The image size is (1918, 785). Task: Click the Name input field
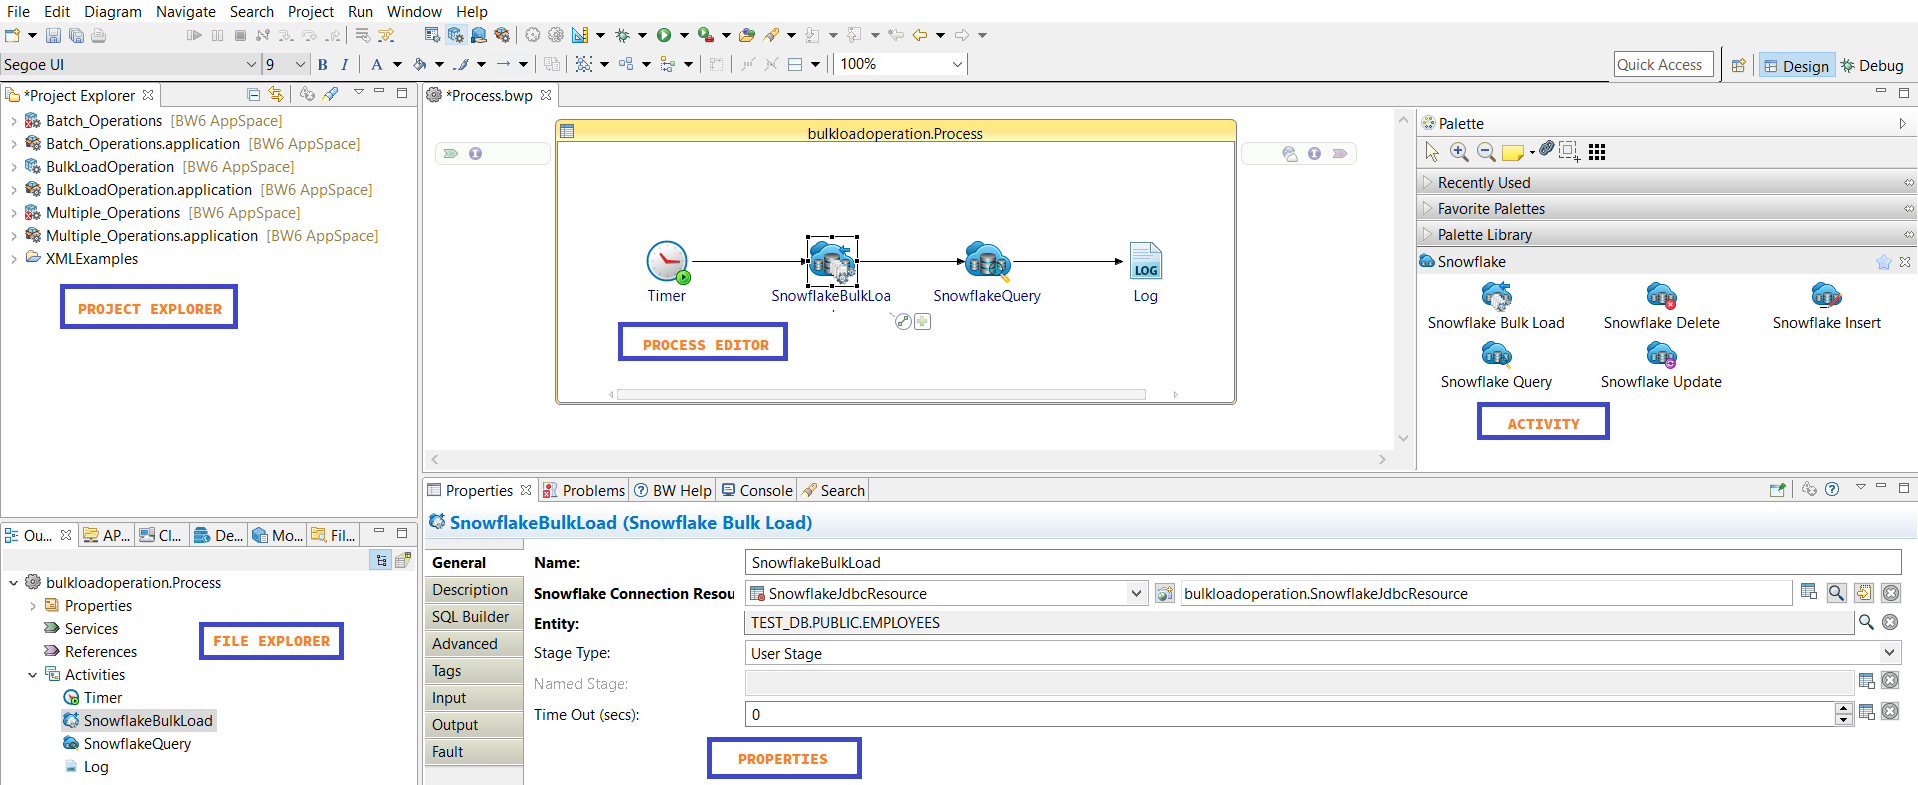pos(1320,563)
